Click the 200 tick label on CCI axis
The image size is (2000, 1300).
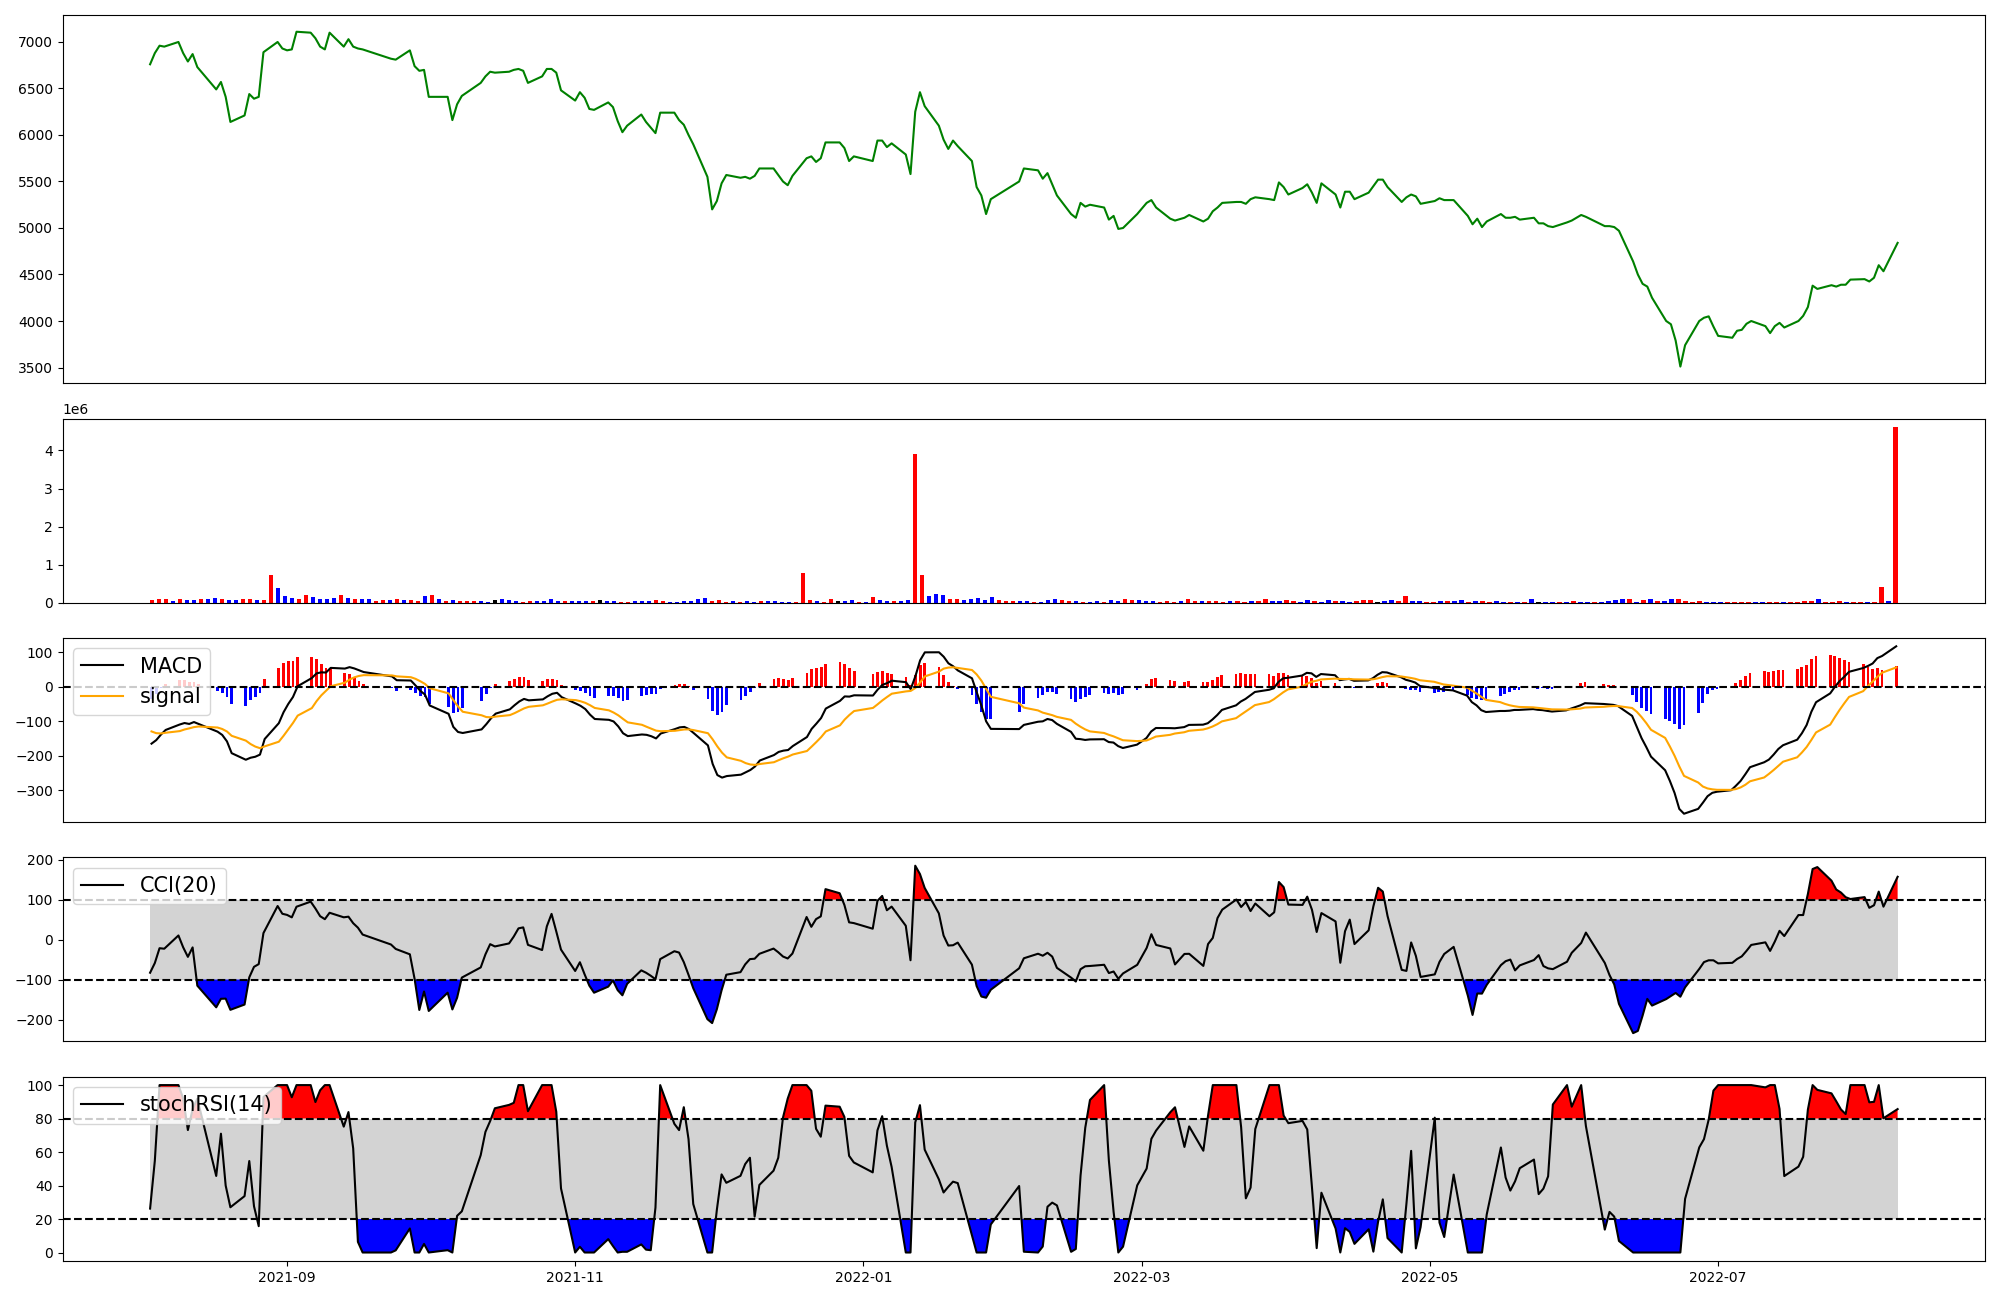tap(40, 860)
